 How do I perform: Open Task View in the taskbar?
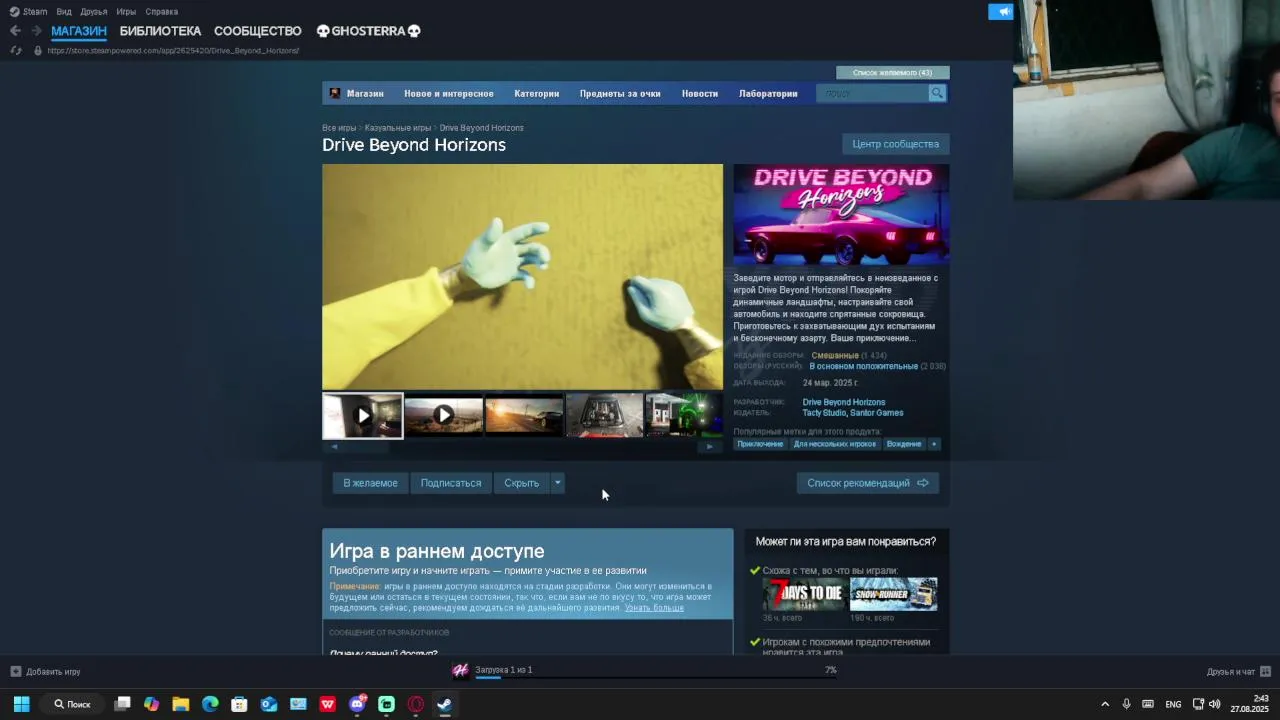122,704
